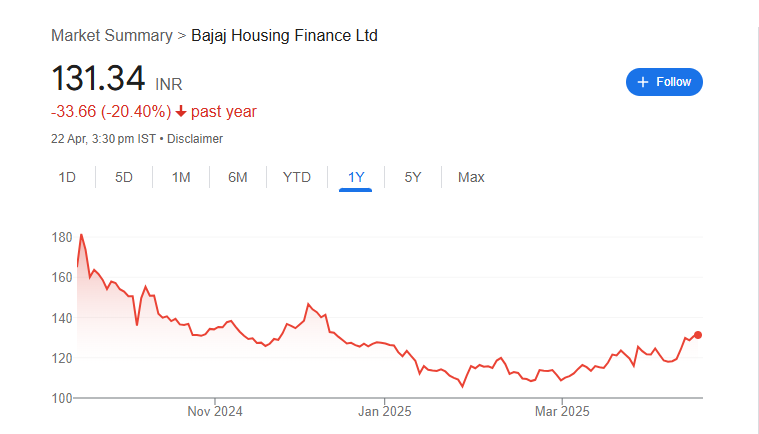This screenshot has width=759, height=434.
Task: Switch to the 1D time range
Action: 67,177
